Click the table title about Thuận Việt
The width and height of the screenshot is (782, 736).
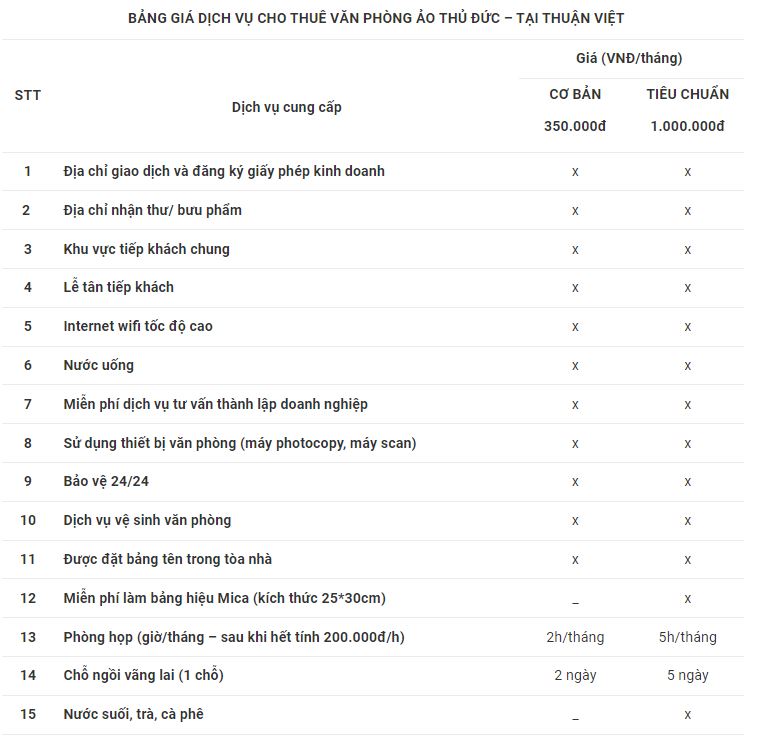(x=376, y=18)
